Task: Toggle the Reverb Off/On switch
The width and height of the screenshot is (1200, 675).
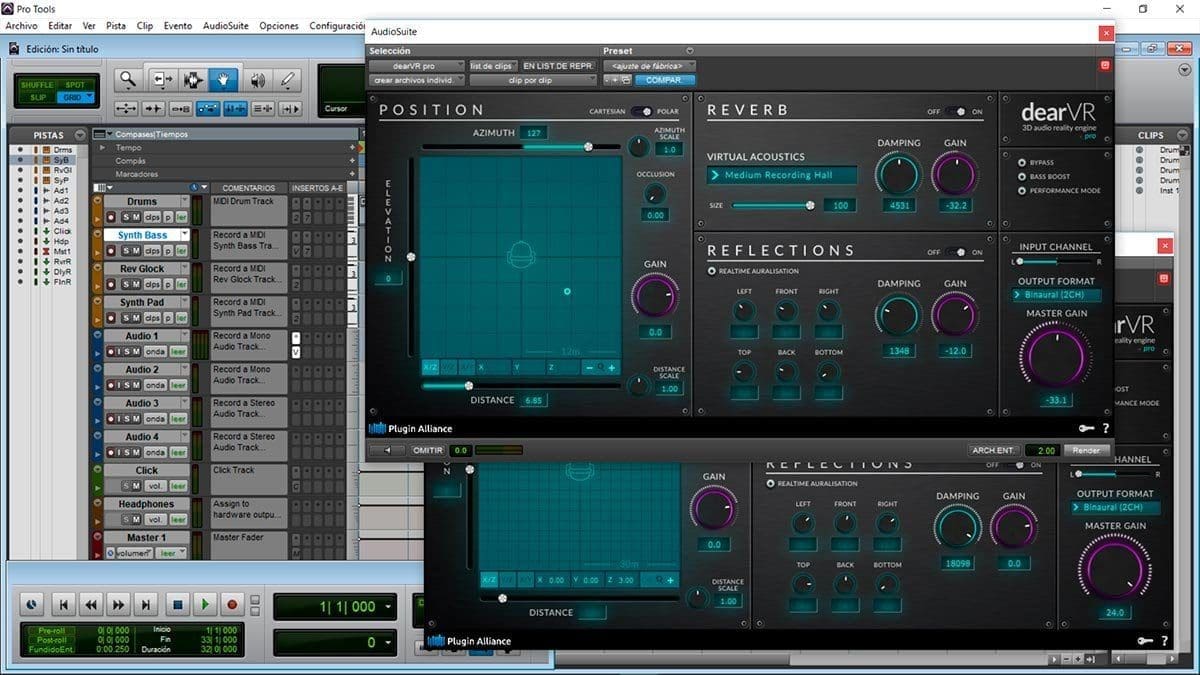Action: [957, 112]
